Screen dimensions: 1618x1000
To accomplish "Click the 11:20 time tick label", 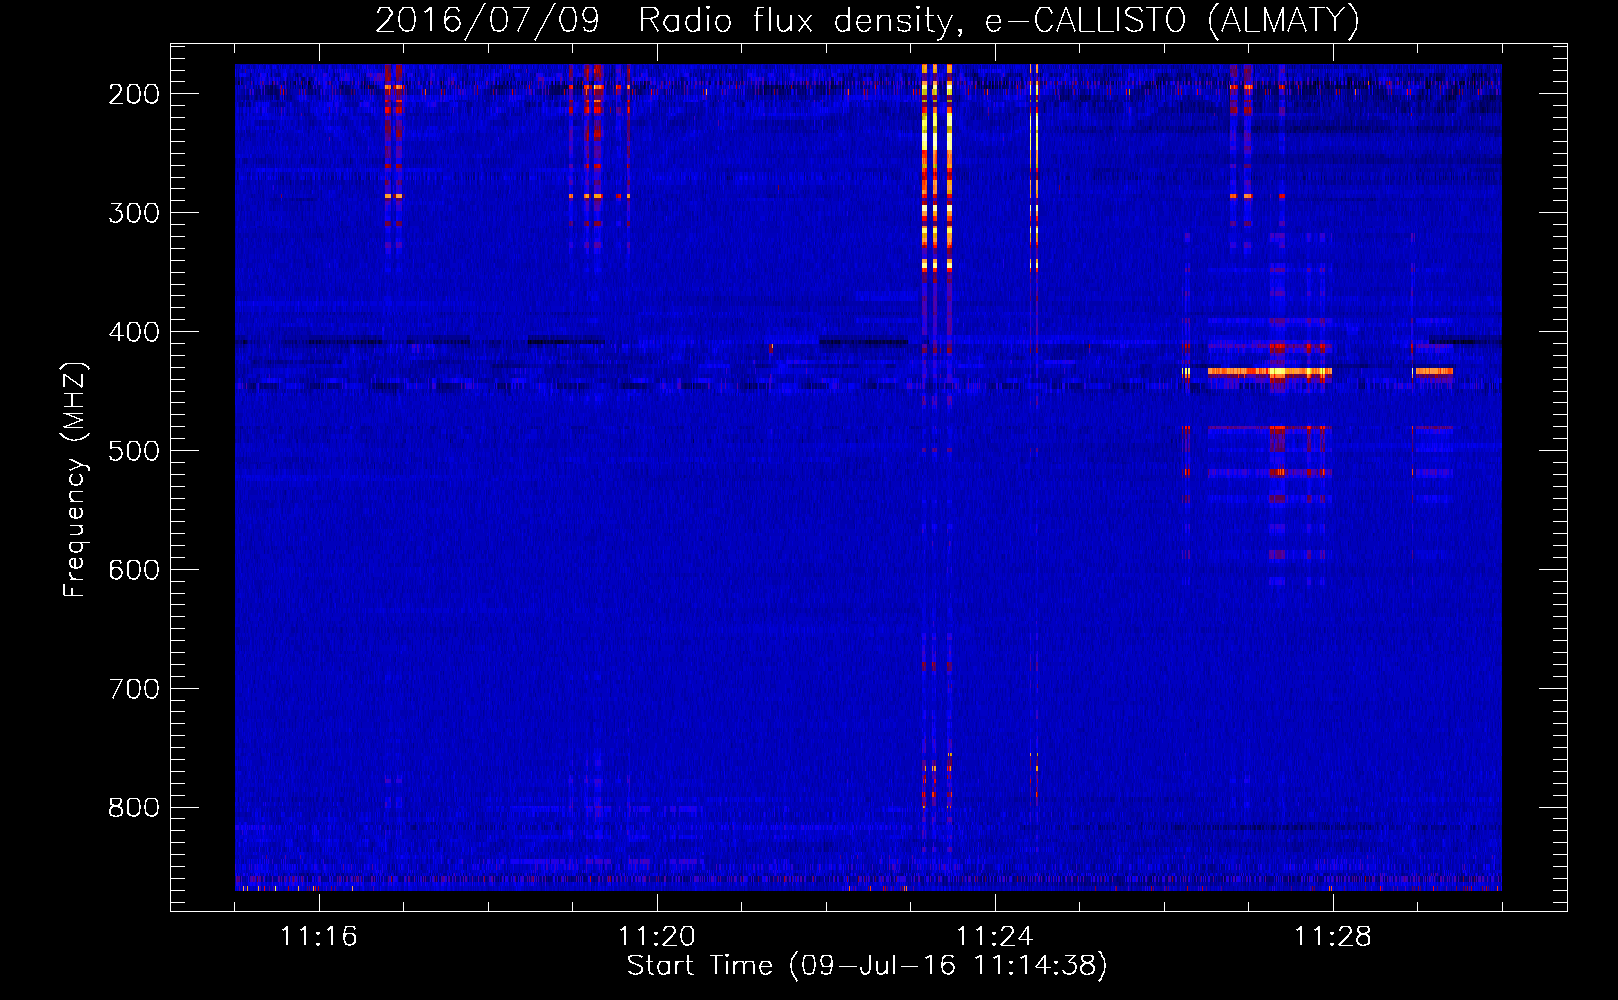I will (x=657, y=937).
